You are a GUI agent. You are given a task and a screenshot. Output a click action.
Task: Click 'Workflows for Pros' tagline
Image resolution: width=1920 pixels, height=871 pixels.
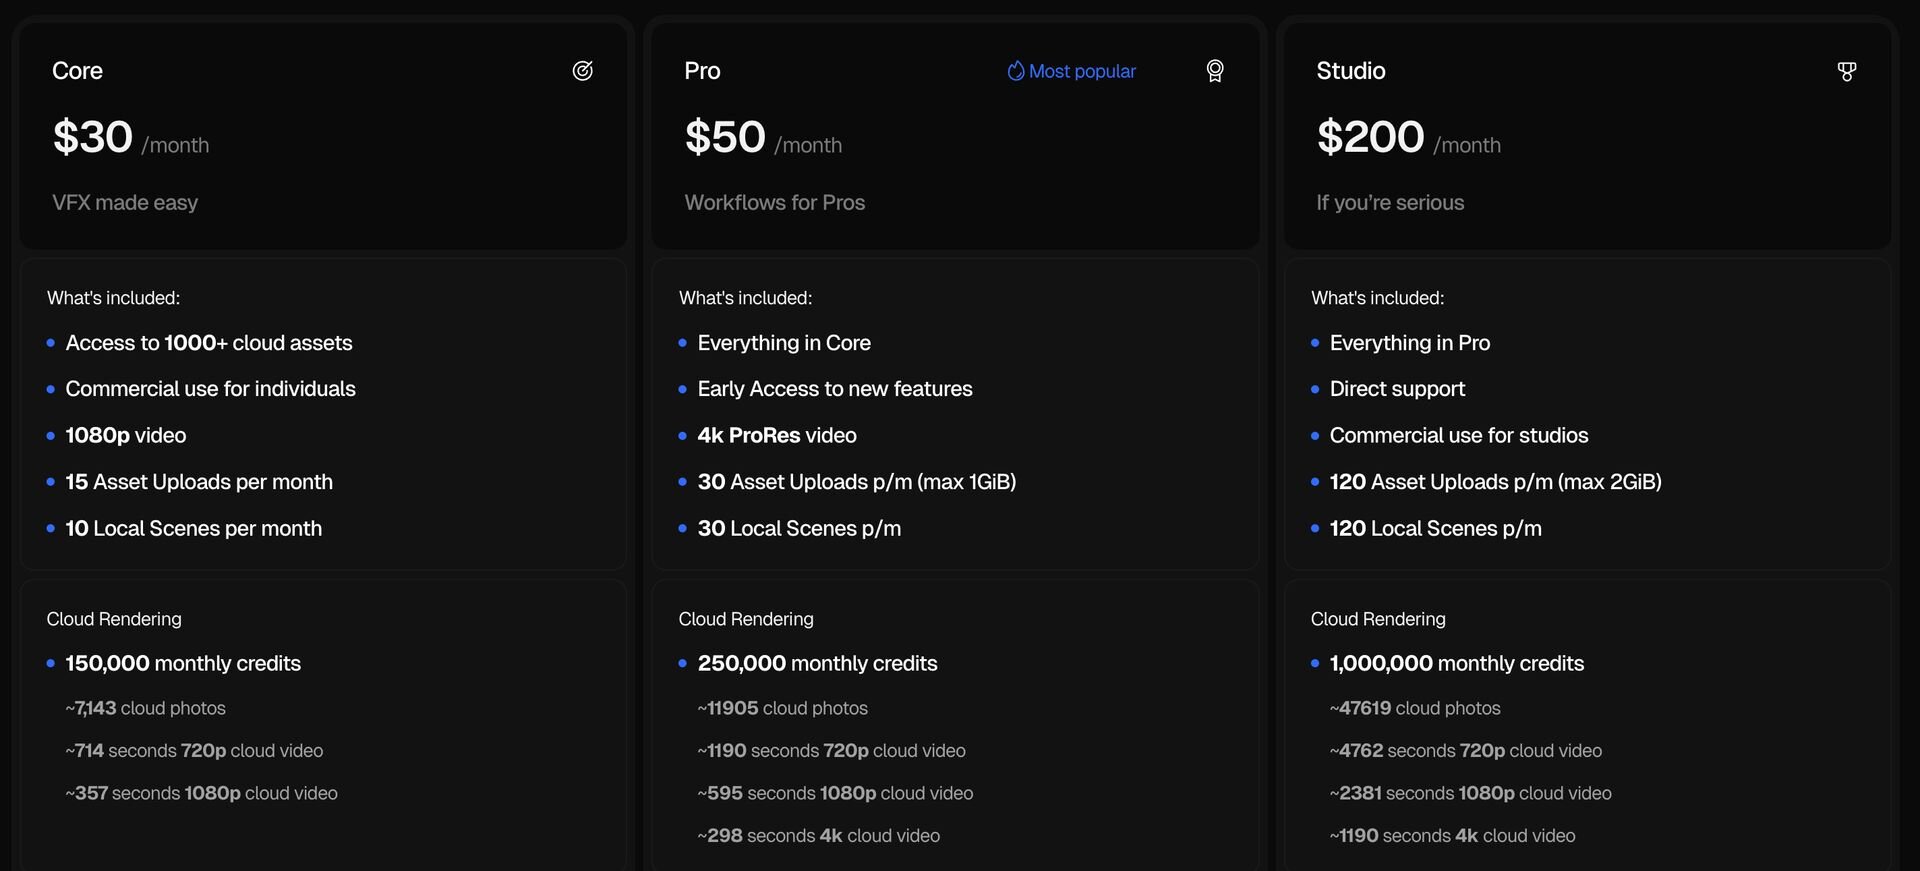pyautogui.click(x=774, y=203)
